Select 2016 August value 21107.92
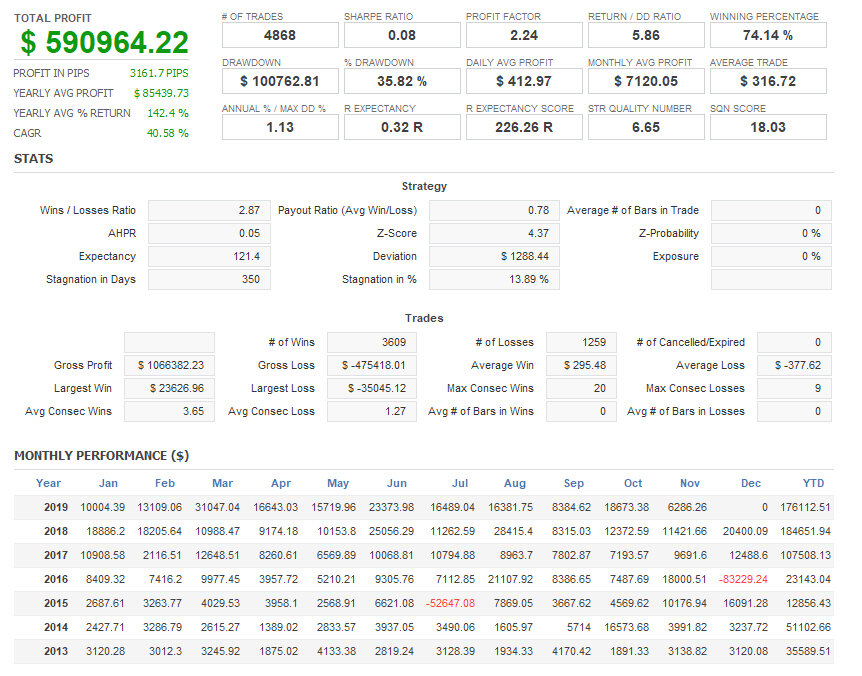 tap(511, 579)
